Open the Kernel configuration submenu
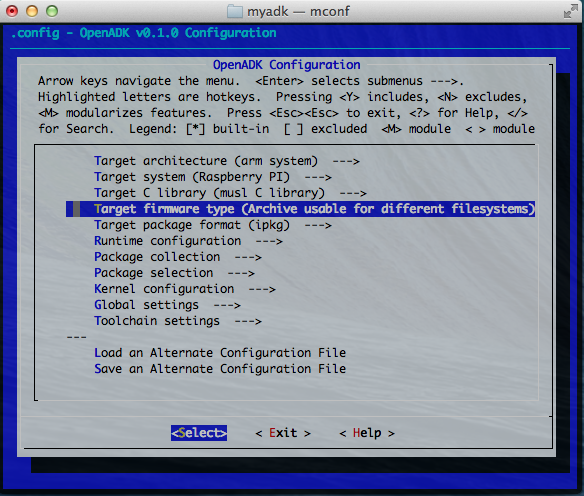This screenshot has width=584, height=496. click(x=185, y=289)
